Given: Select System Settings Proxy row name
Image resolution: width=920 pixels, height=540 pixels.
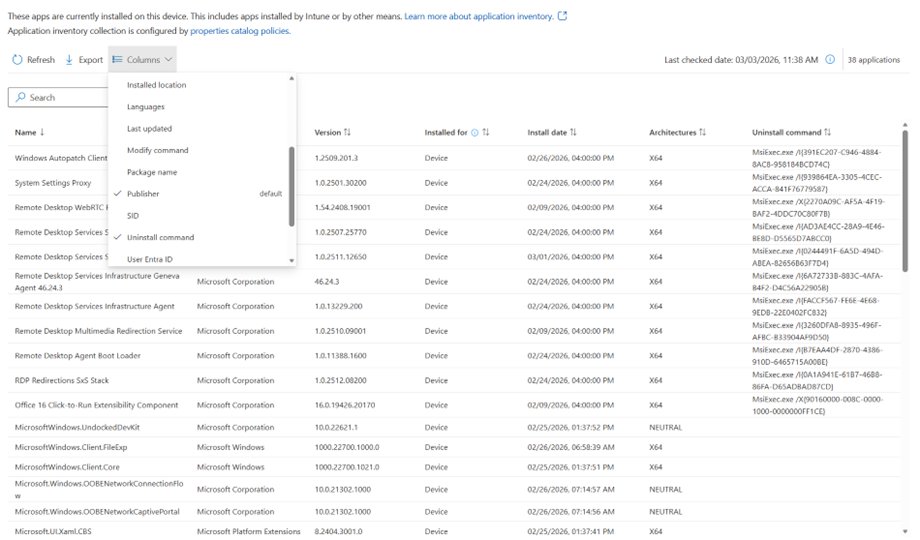Looking at the screenshot, I should click(x=53, y=183).
